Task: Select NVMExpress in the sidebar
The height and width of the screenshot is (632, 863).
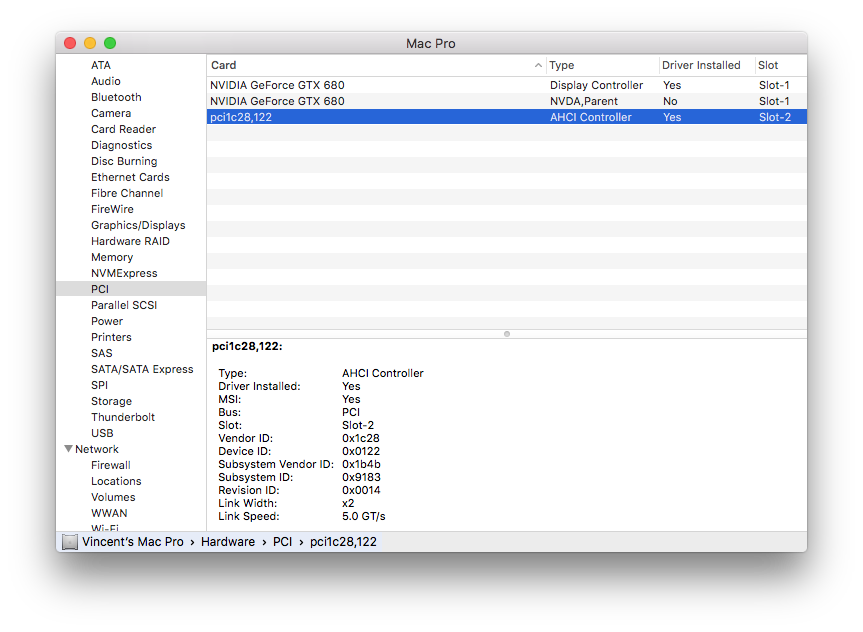Action: pyautogui.click(x=124, y=273)
